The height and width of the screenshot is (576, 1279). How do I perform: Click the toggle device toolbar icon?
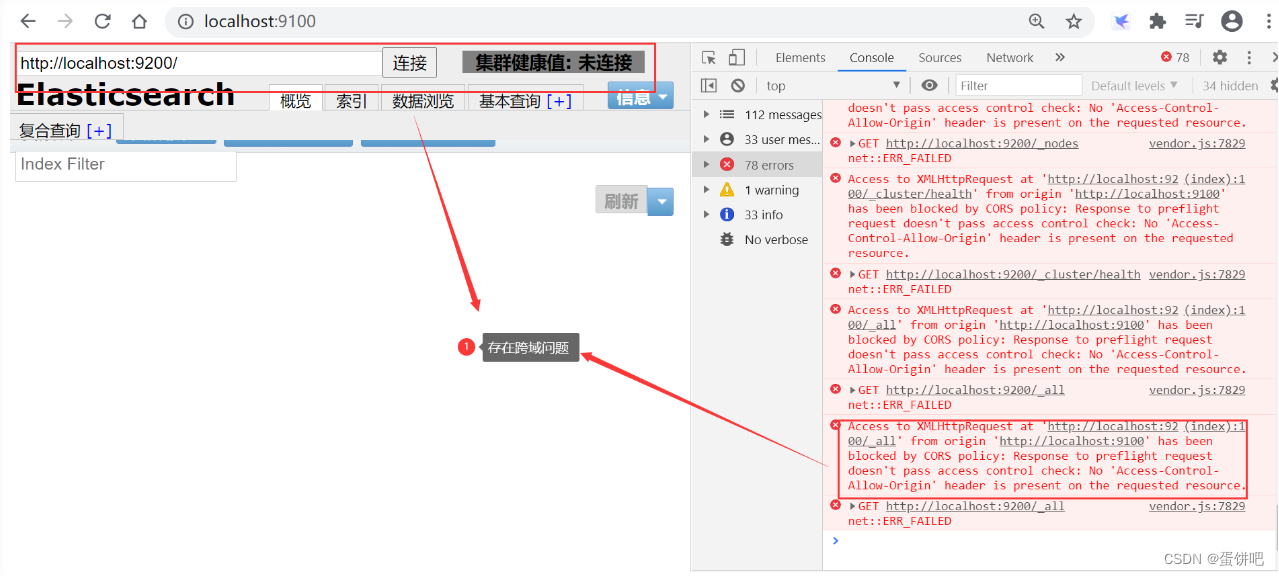[x=736, y=57]
